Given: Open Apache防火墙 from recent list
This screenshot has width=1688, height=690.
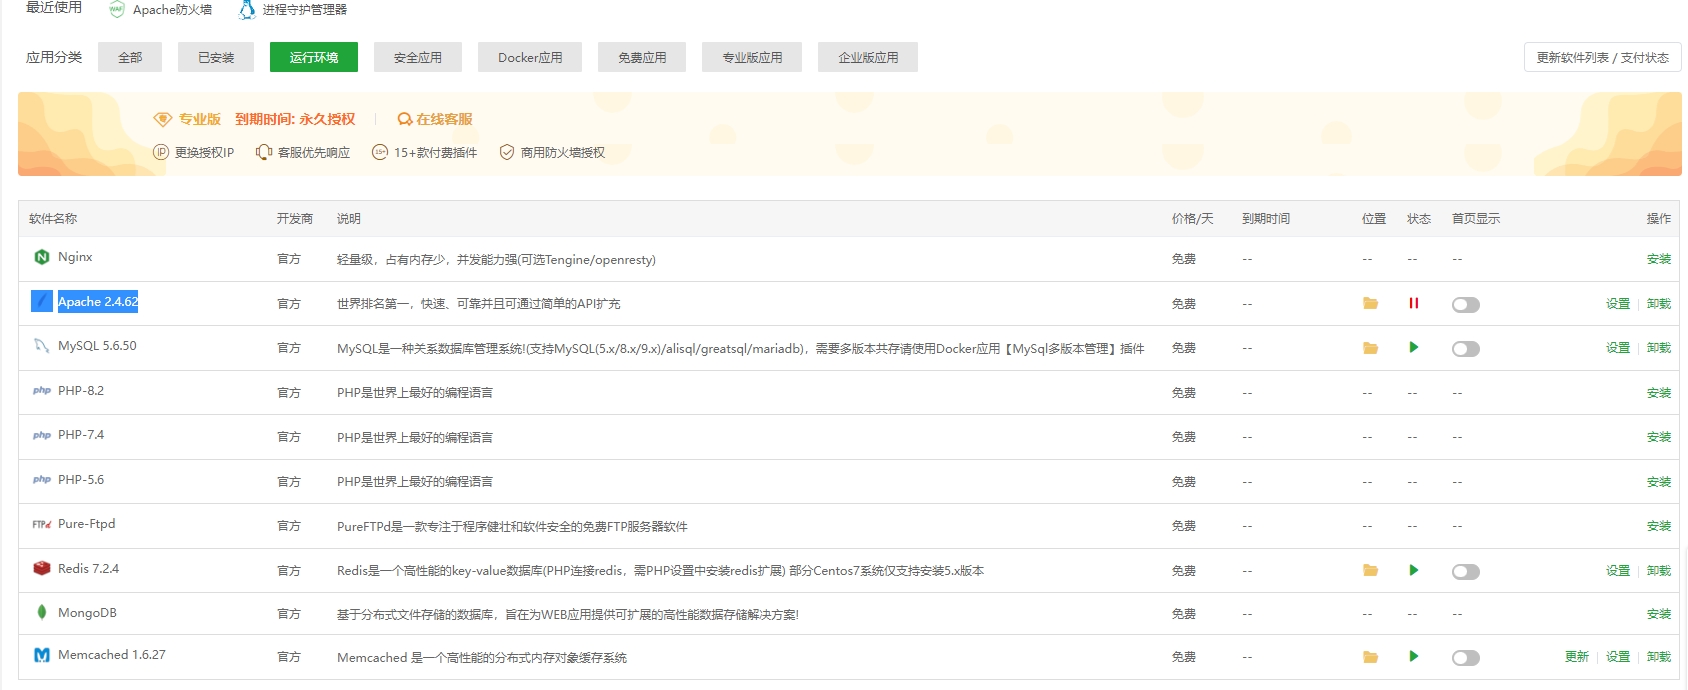Looking at the screenshot, I should (160, 10).
